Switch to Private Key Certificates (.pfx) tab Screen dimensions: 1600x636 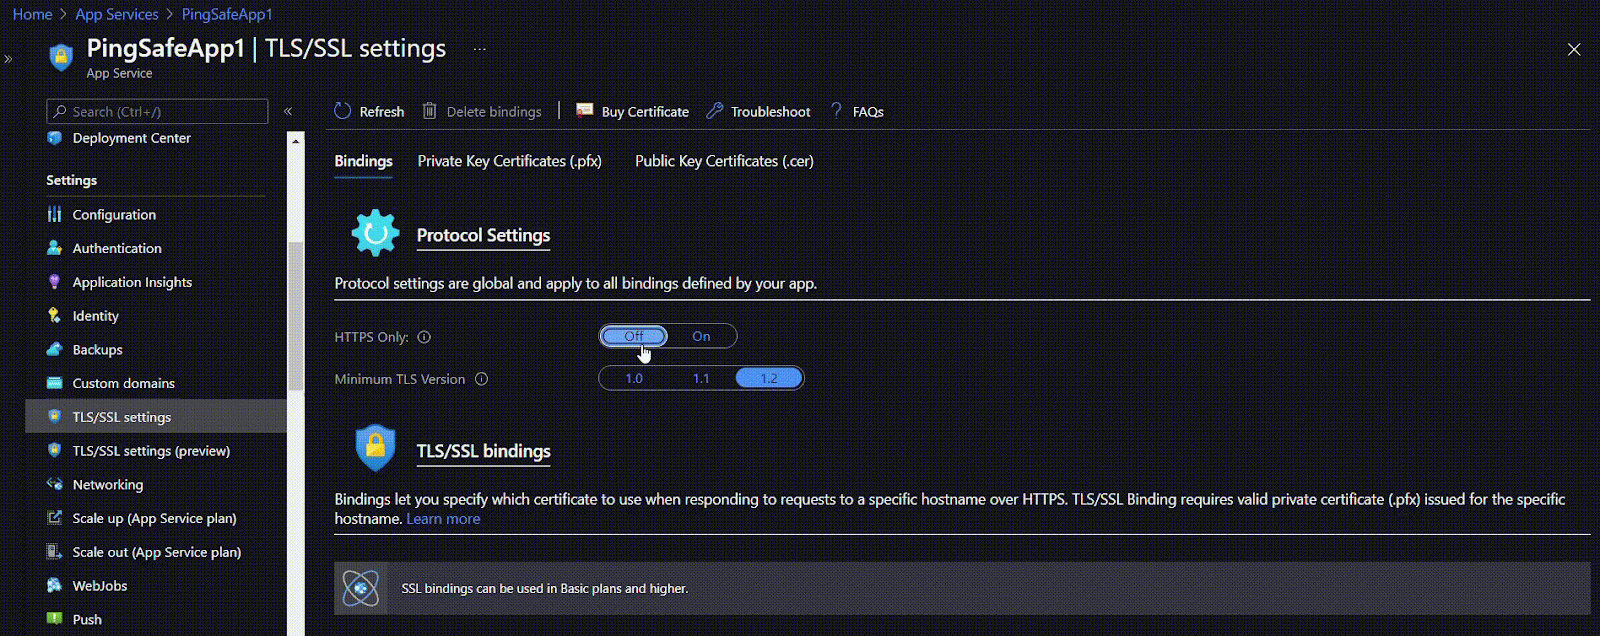[x=509, y=161]
